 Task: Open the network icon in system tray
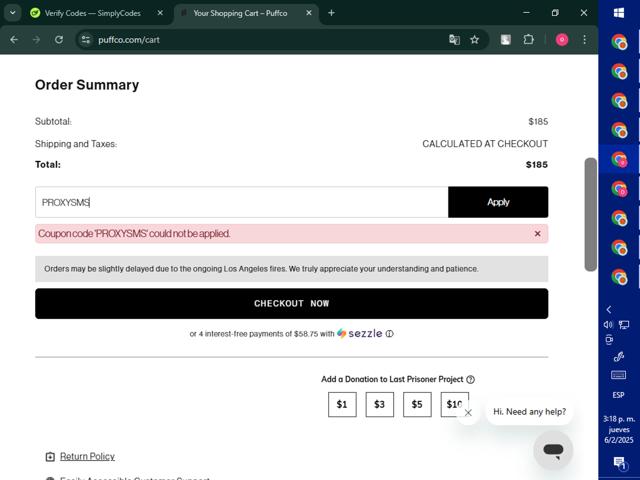tap(624, 324)
